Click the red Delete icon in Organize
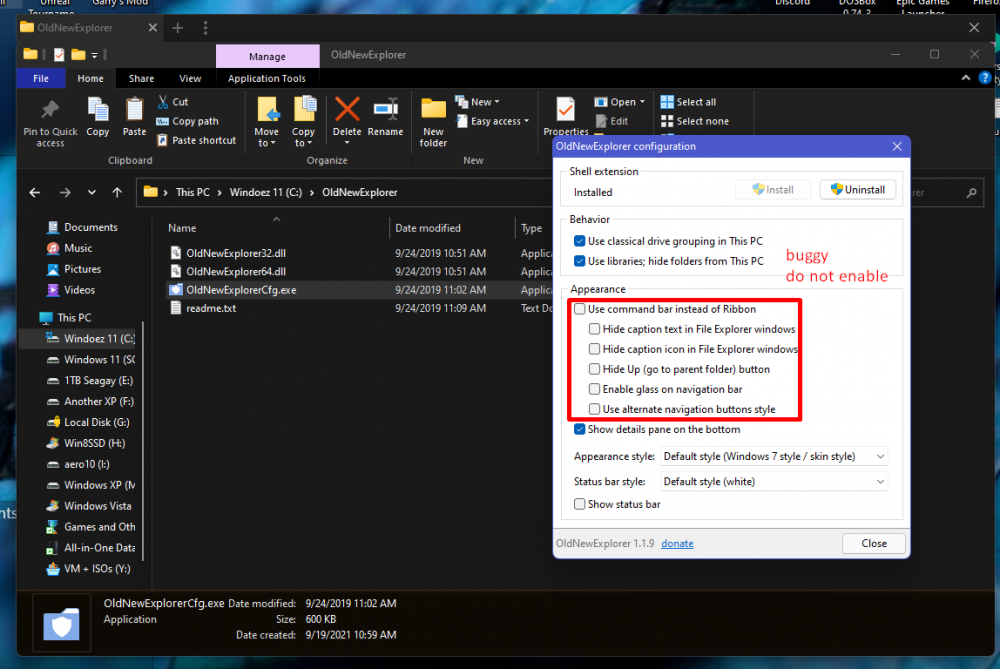The width and height of the screenshot is (1000, 669). [x=347, y=110]
